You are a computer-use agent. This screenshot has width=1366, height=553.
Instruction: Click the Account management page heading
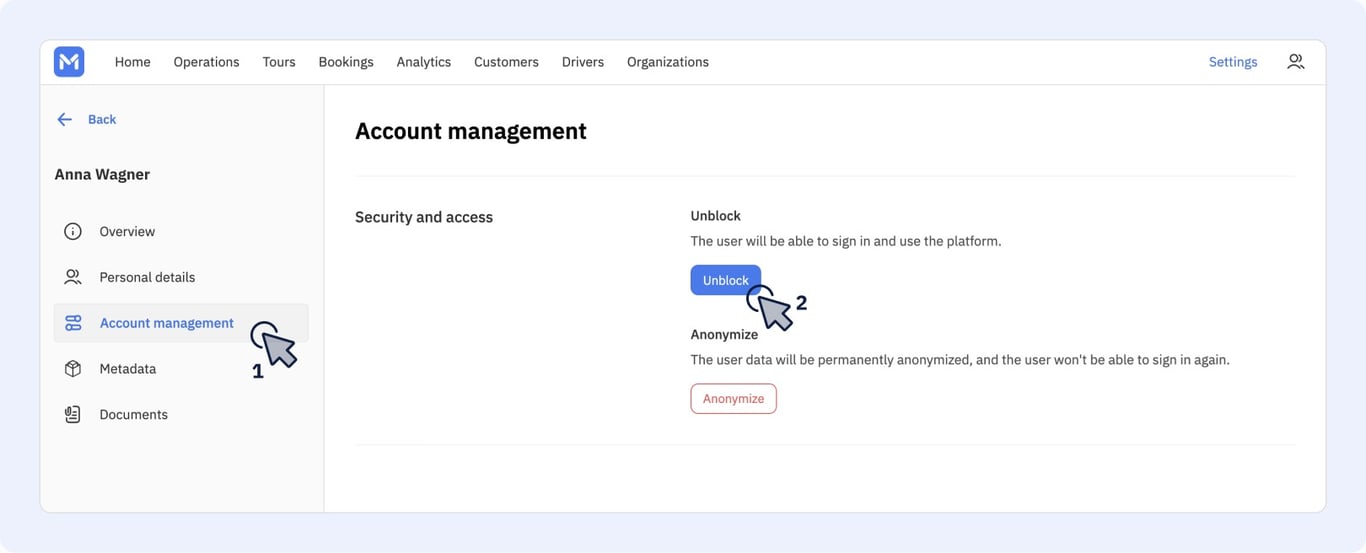coord(471,131)
